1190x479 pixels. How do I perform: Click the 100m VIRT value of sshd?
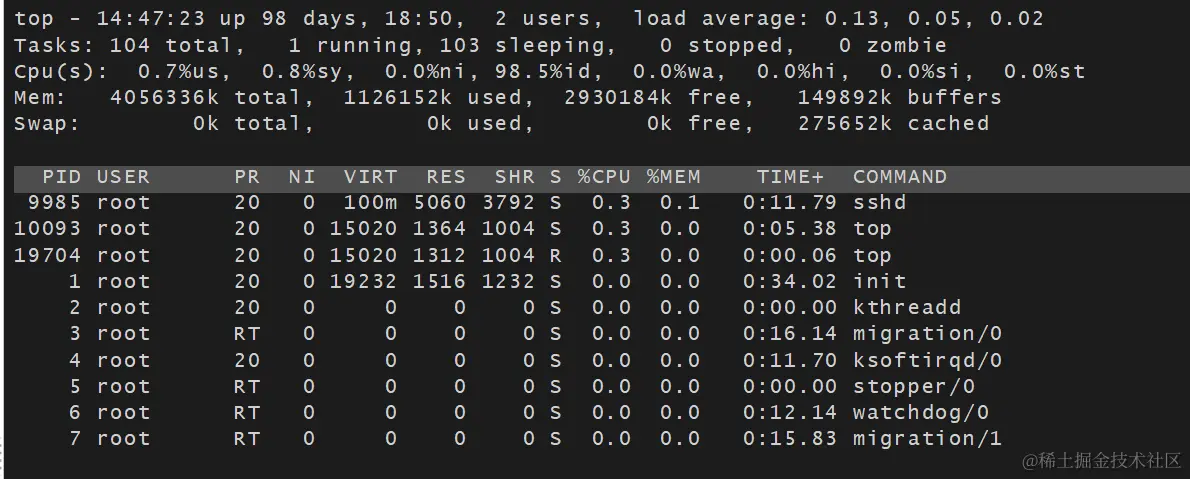[370, 203]
